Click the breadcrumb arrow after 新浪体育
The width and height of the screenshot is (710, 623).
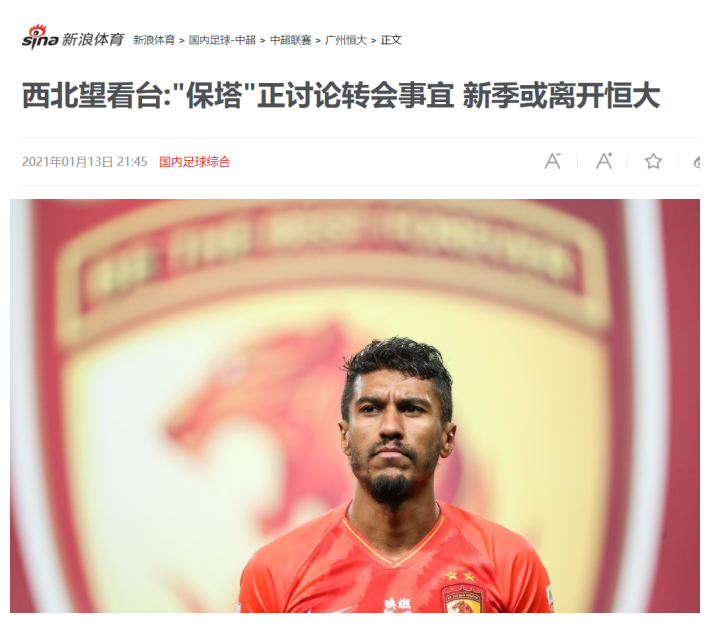click(x=182, y=41)
